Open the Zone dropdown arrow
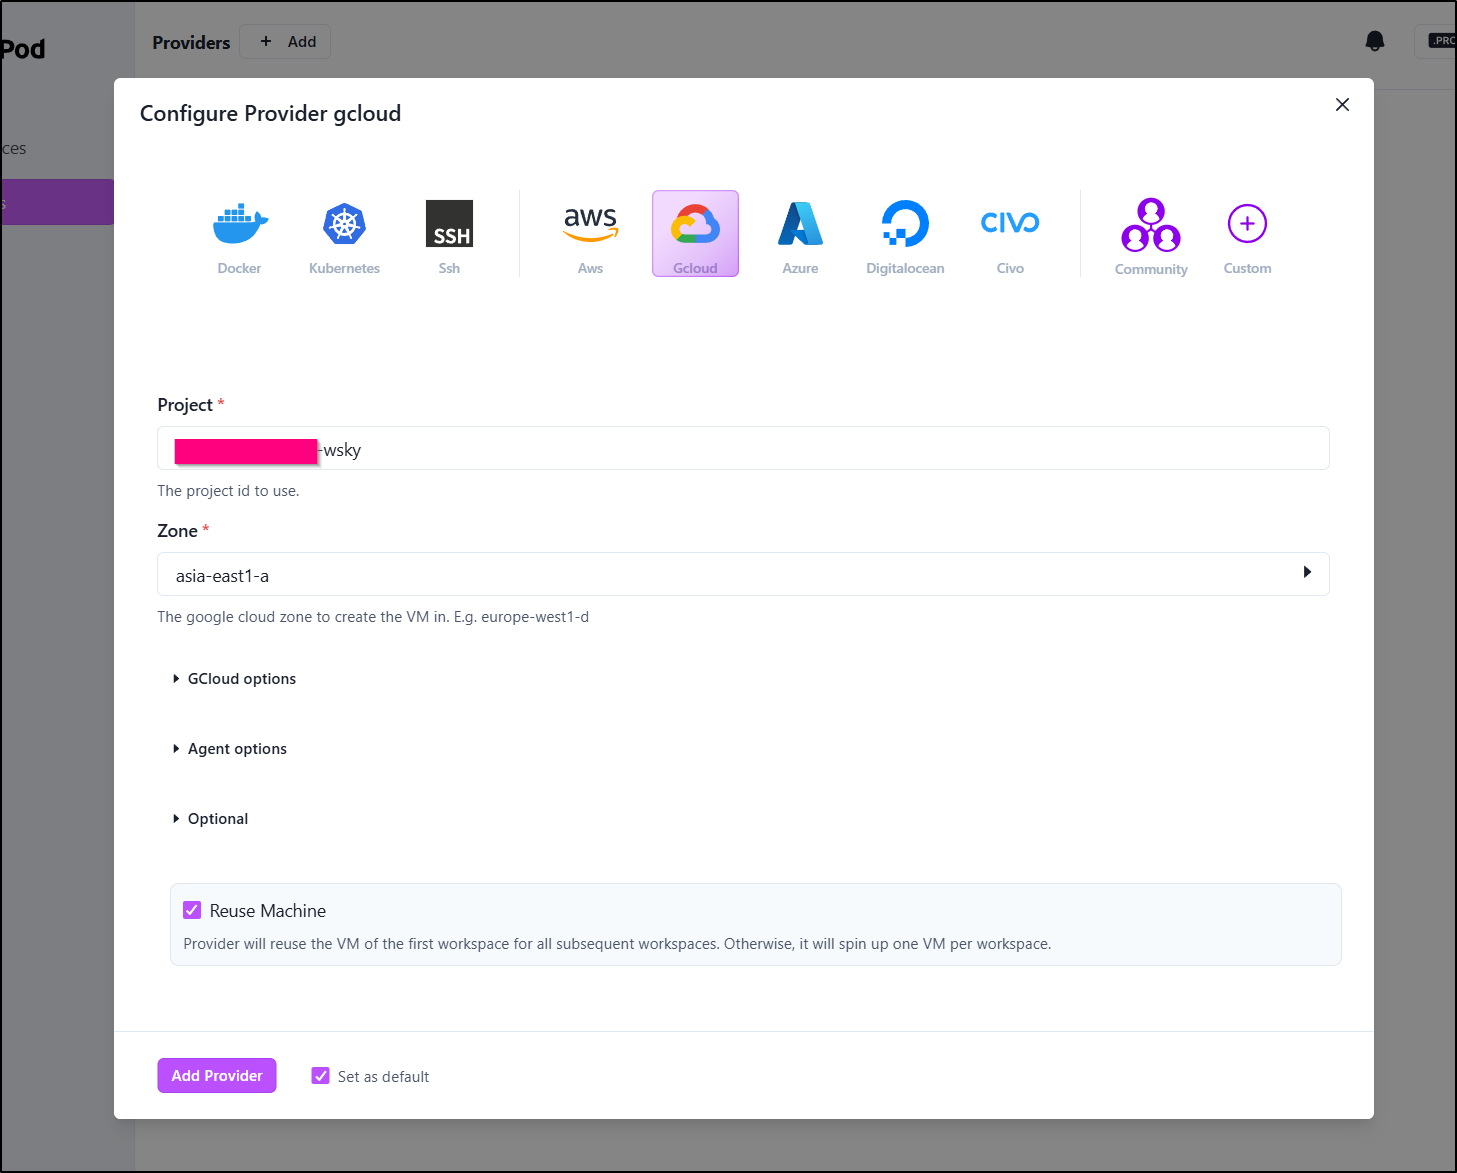This screenshot has height=1173, width=1457. 1307,572
